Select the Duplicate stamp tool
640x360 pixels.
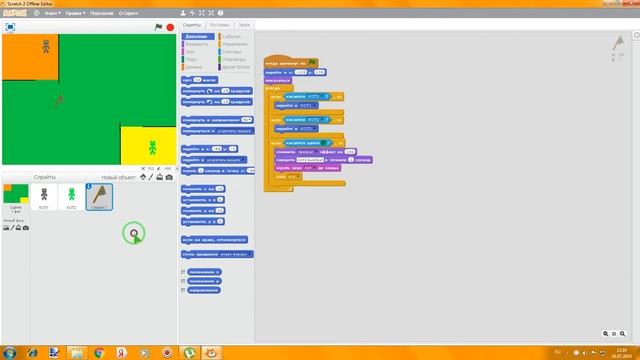click(183, 13)
